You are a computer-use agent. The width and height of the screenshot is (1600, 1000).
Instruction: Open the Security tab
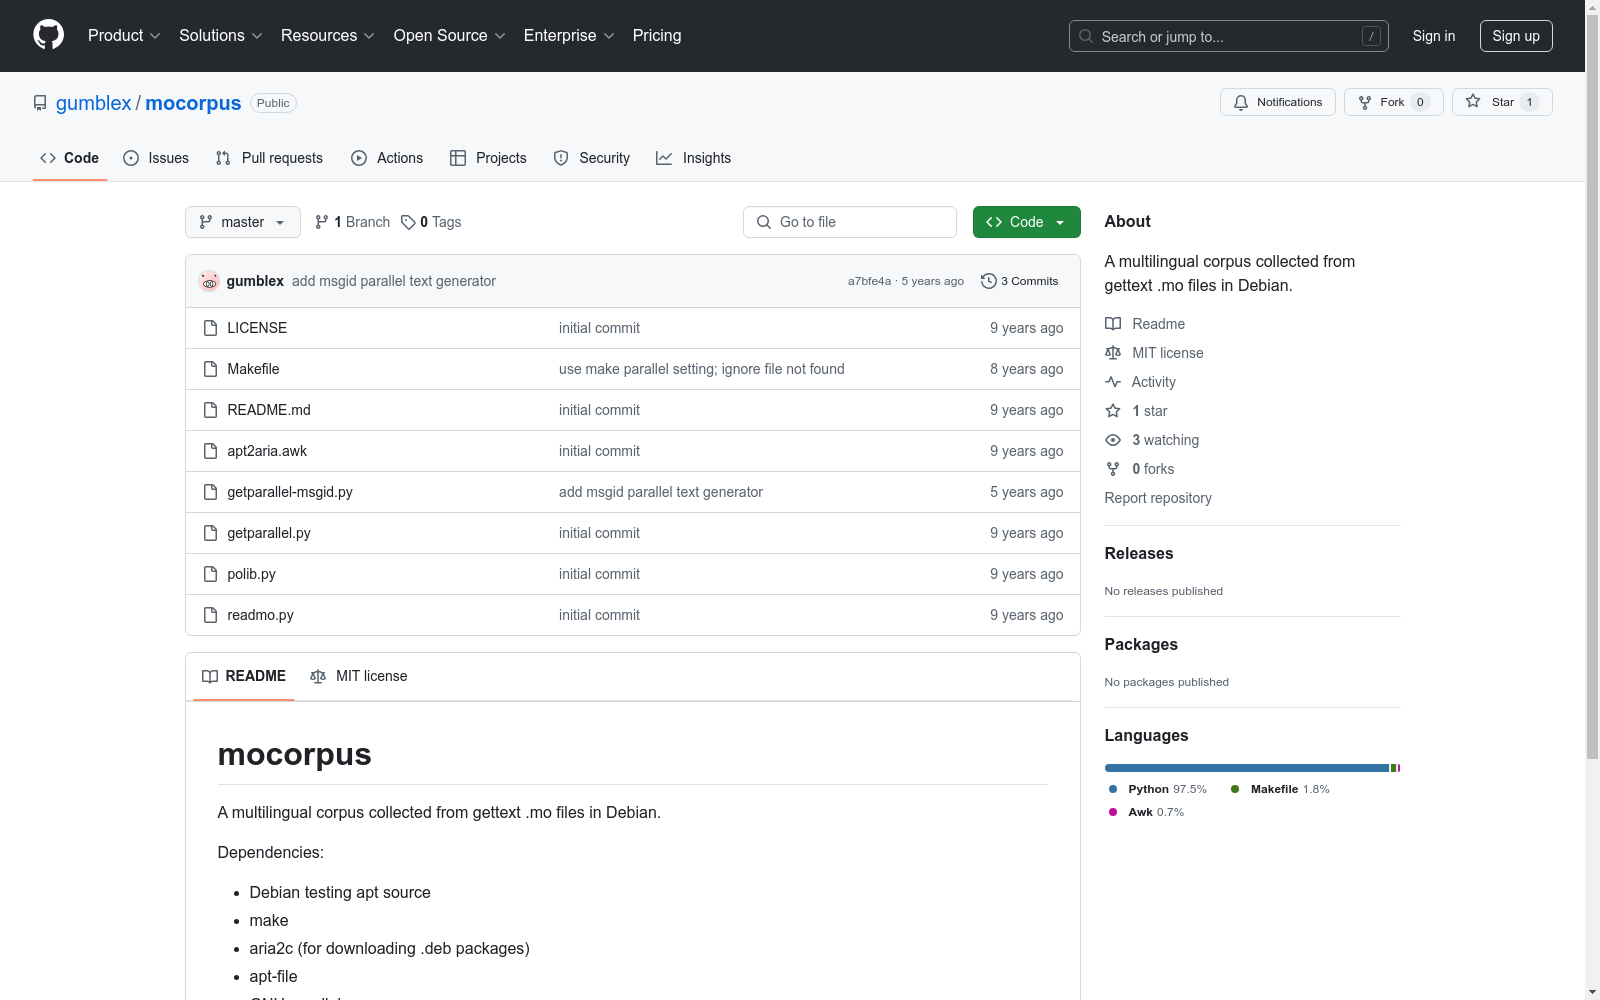[592, 158]
